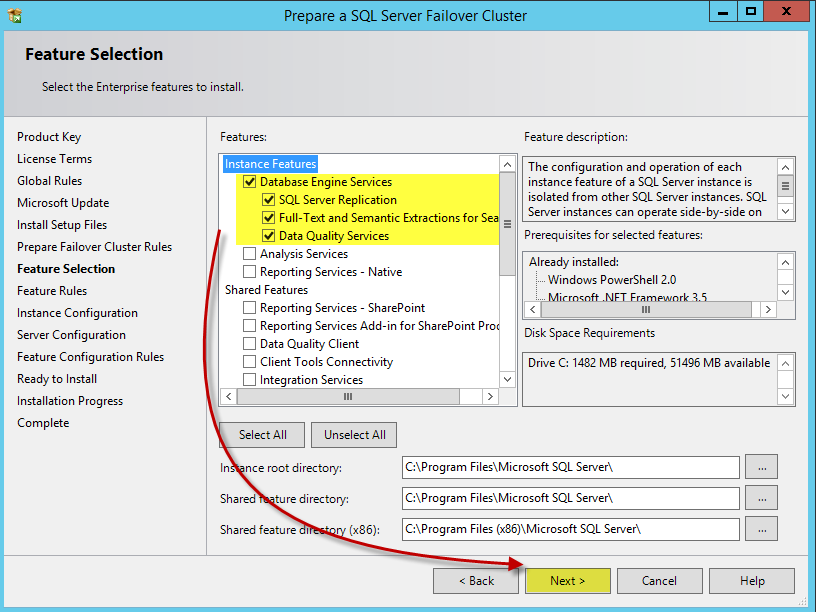Select Shared Features tree node
The image size is (816, 612).
(266, 290)
